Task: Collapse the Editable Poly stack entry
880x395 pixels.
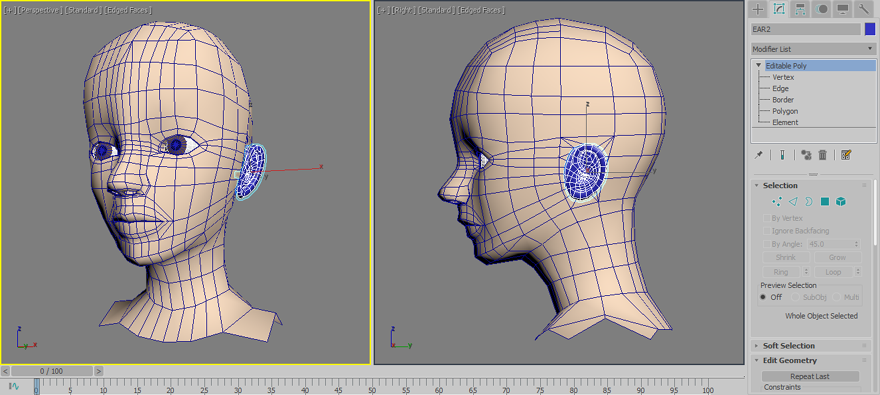Action: tap(759, 66)
